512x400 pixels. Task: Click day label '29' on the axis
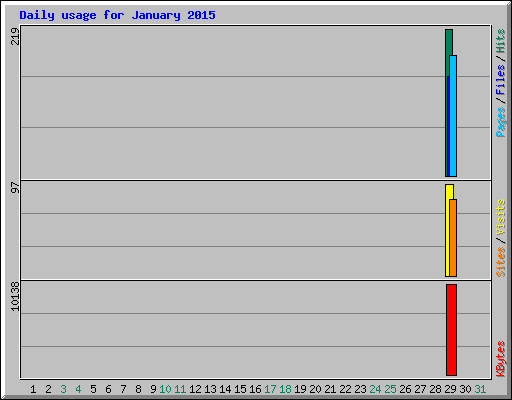click(450, 389)
